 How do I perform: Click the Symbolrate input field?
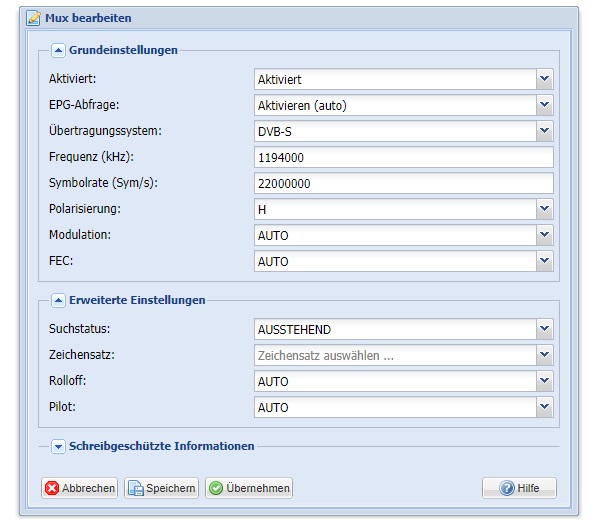point(404,183)
